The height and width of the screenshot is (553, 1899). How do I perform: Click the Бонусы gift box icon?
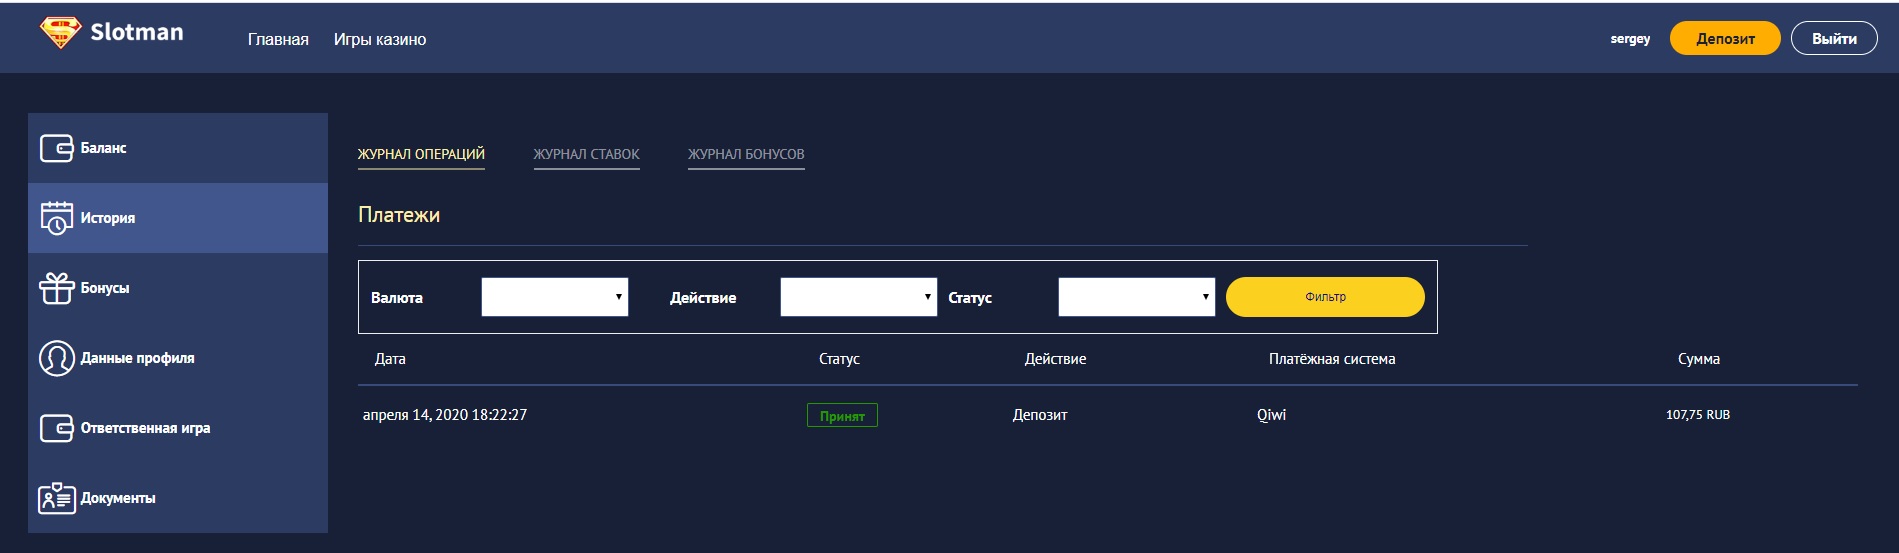point(56,288)
